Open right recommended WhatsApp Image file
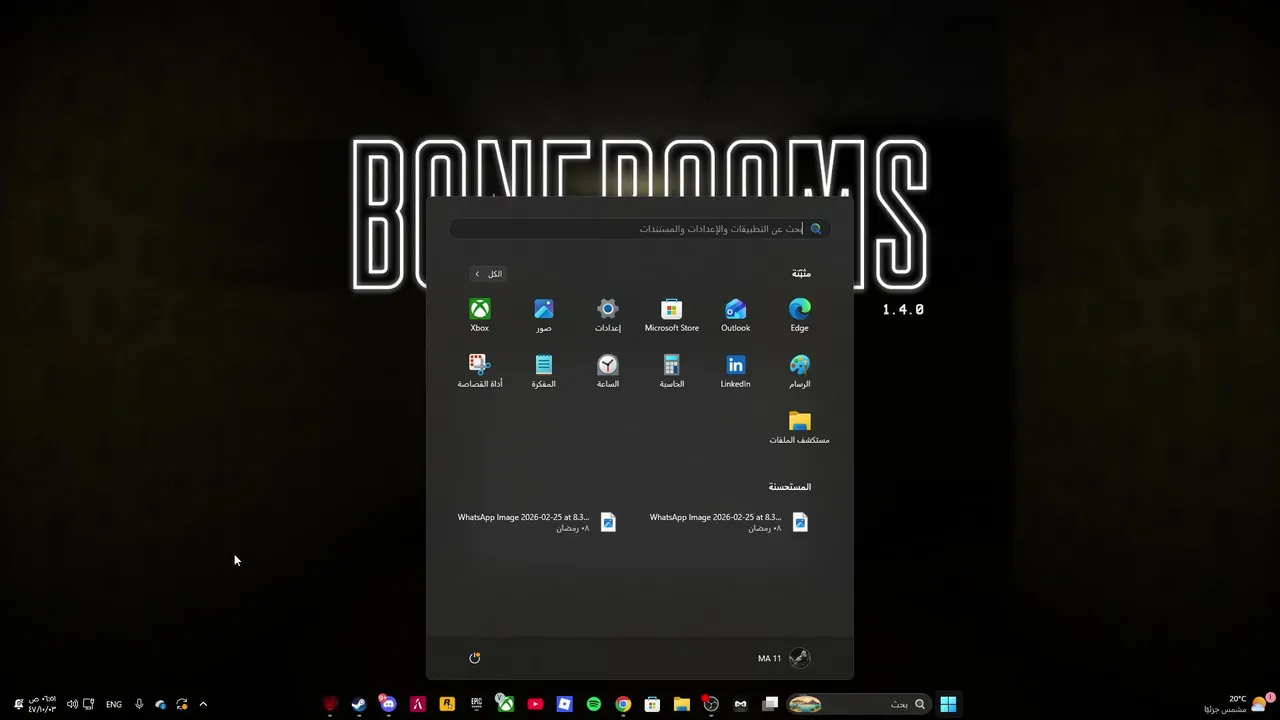The height and width of the screenshot is (720, 1280). tap(730, 522)
